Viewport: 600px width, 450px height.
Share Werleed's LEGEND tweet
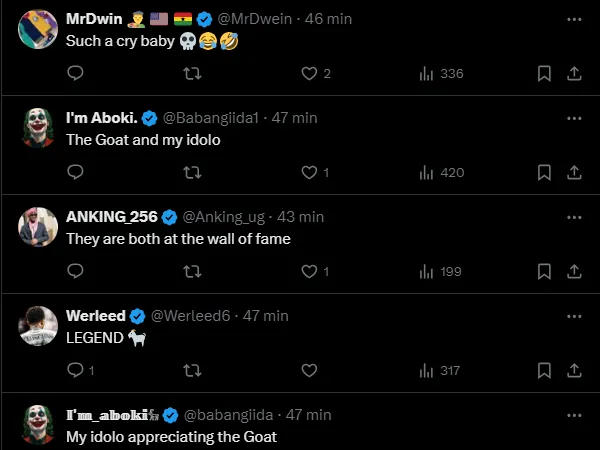(575, 370)
